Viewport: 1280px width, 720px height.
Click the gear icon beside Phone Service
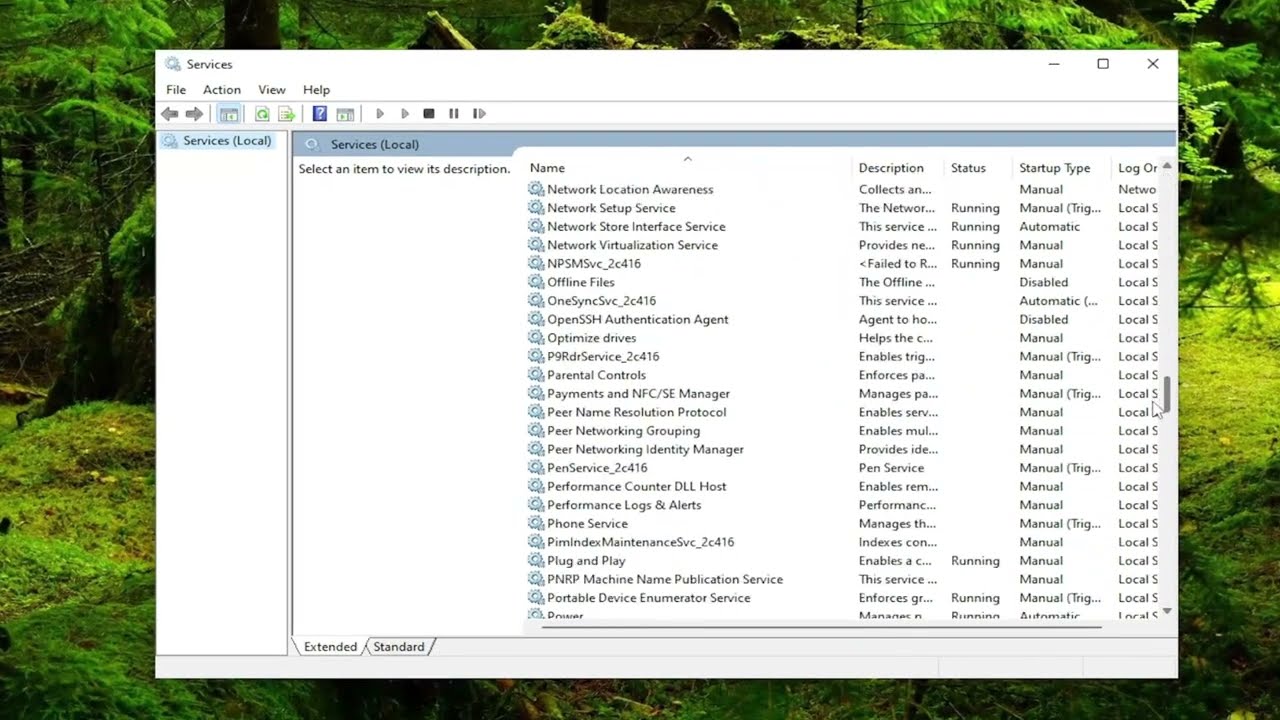[536, 524]
